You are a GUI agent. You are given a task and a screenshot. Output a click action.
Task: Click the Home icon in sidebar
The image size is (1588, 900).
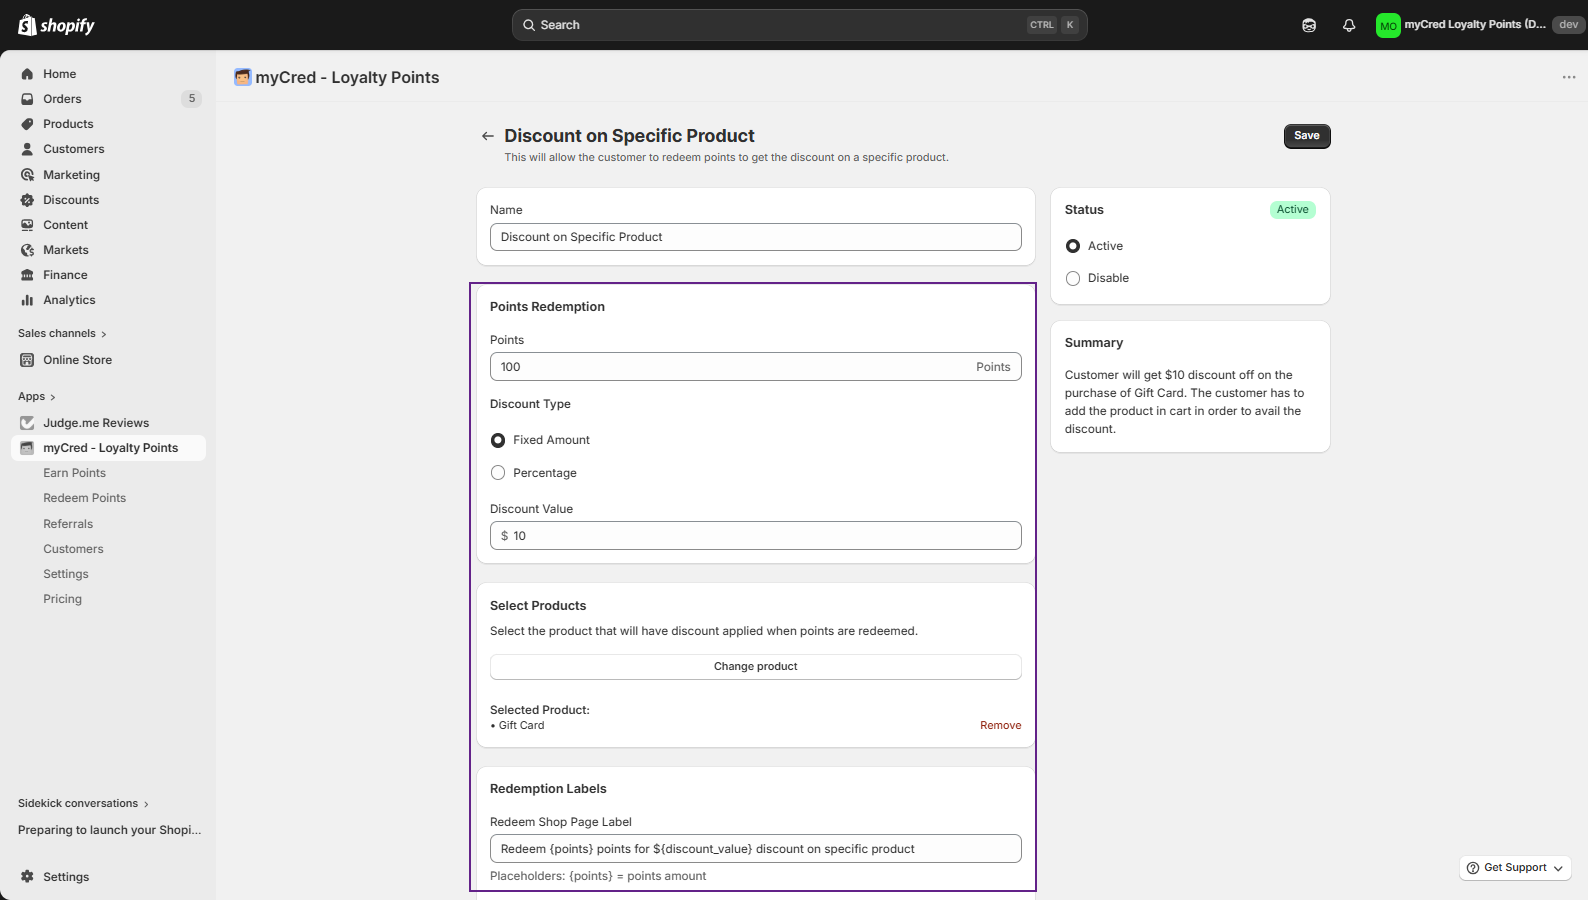pyautogui.click(x=27, y=74)
